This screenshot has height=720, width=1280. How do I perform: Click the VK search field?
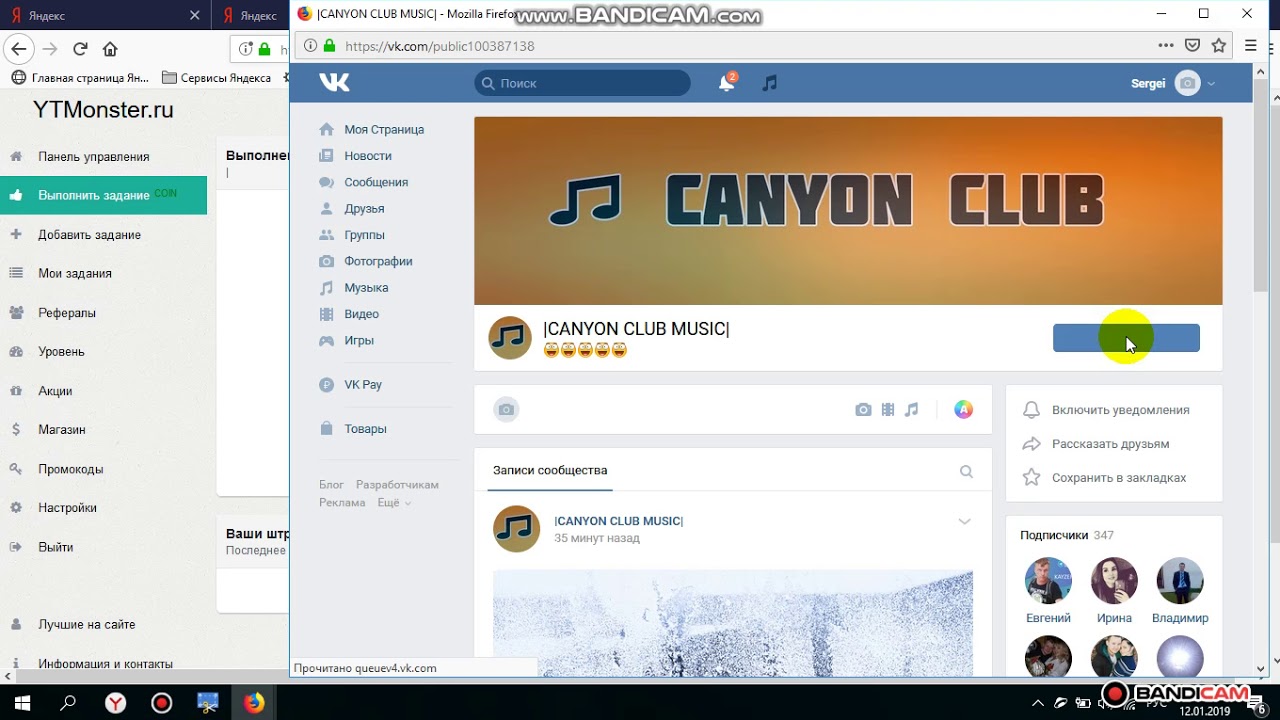(582, 83)
